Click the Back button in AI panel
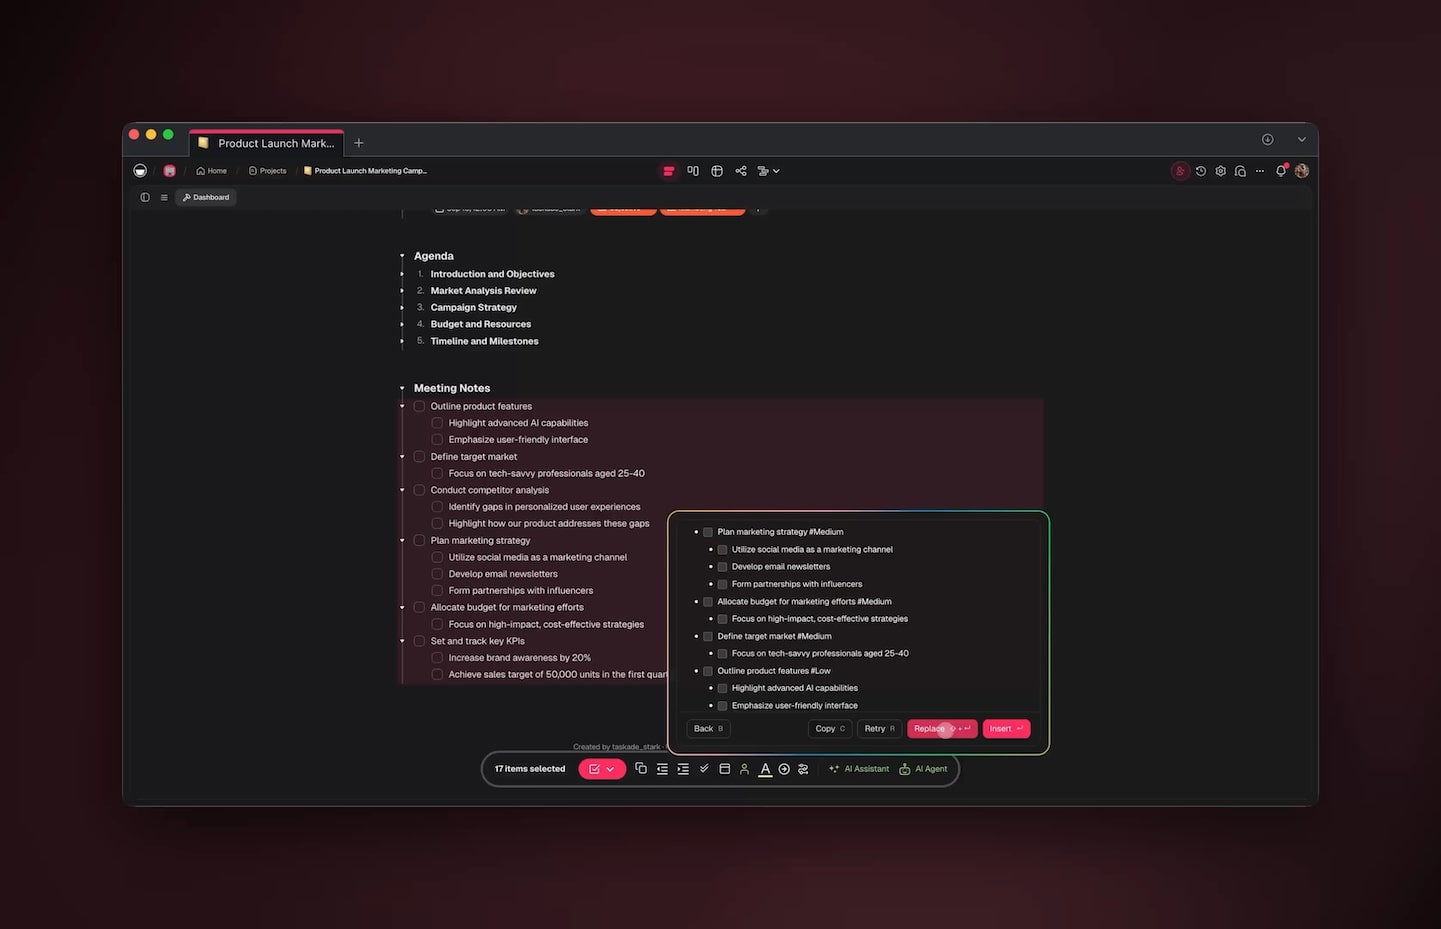1441x929 pixels. pyautogui.click(x=708, y=729)
